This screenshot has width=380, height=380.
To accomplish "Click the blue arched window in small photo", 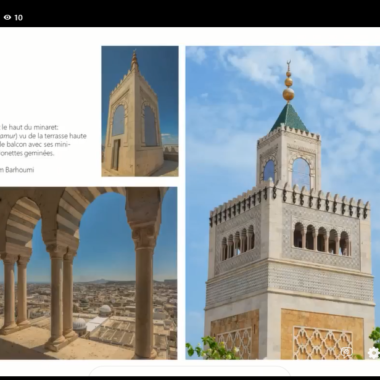I will coord(118,121).
